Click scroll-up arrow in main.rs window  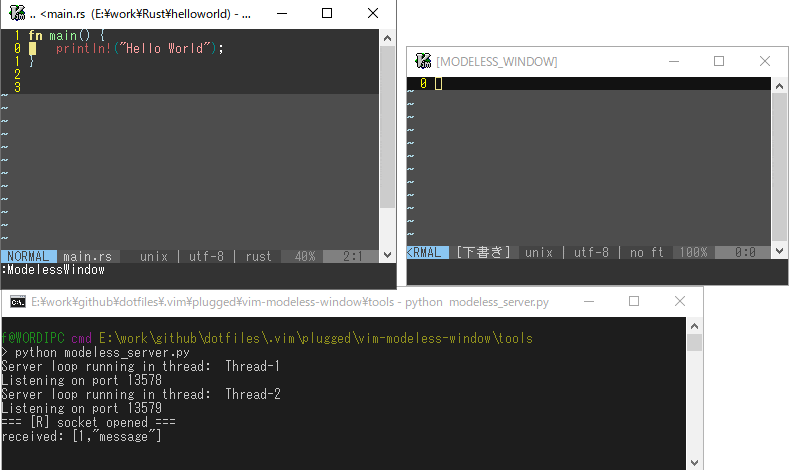(387, 38)
